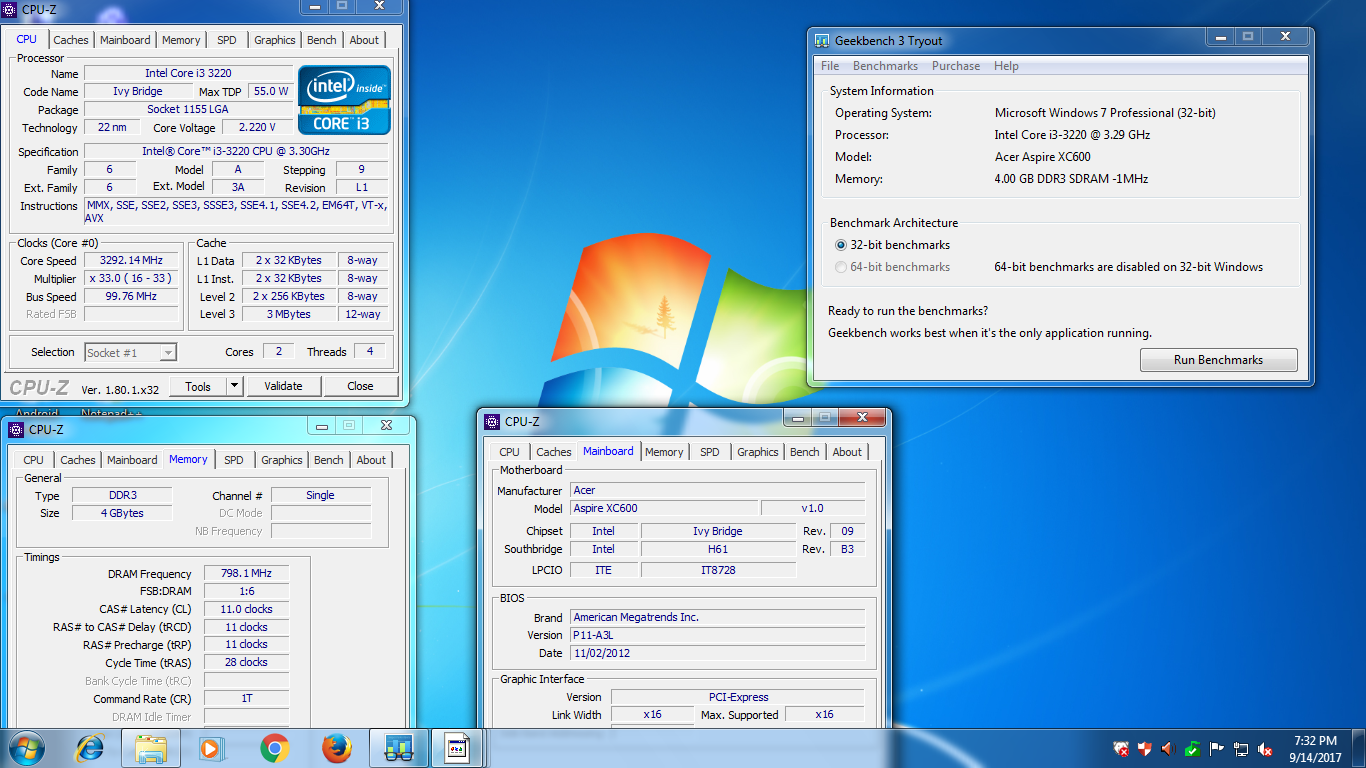
Task: Open Geekbench Purchase menu
Action: (x=956, y=66)
